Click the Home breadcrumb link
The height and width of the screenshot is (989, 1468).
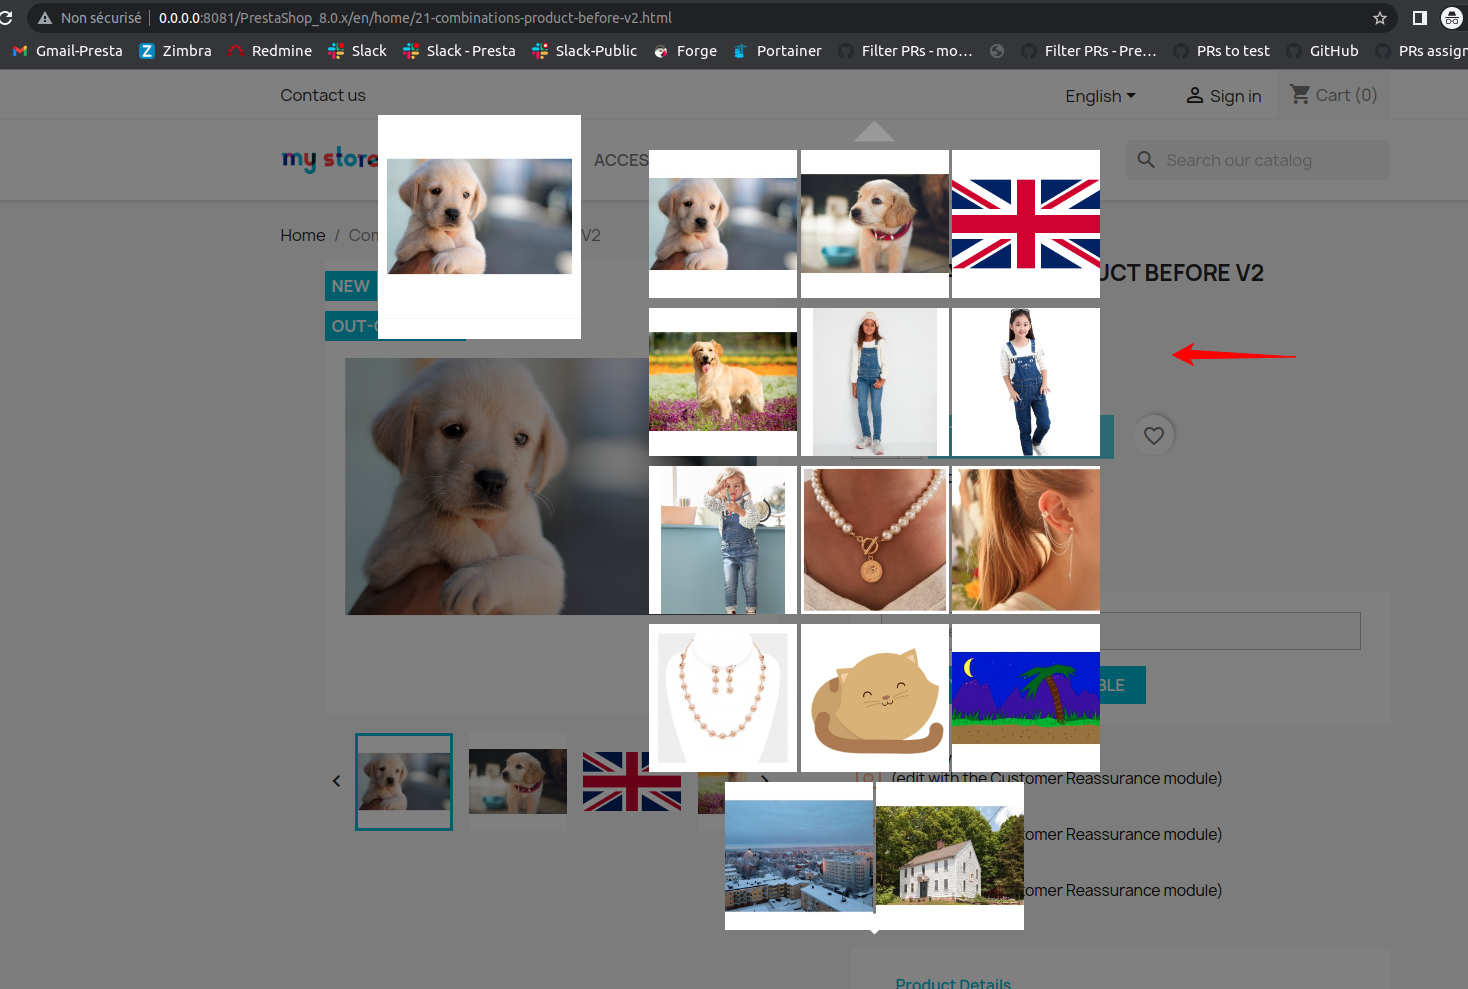click(x=302, y=235)
